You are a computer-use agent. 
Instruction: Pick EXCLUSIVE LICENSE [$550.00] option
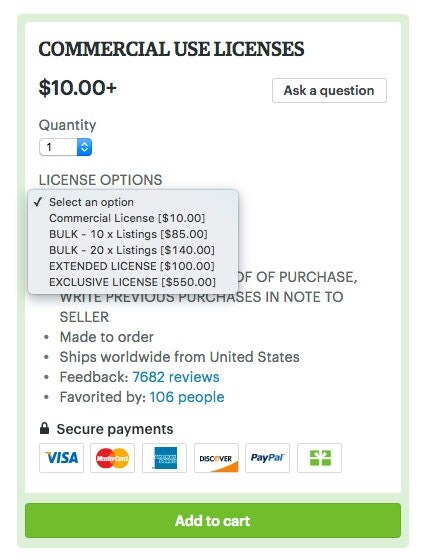coord(132,282)
